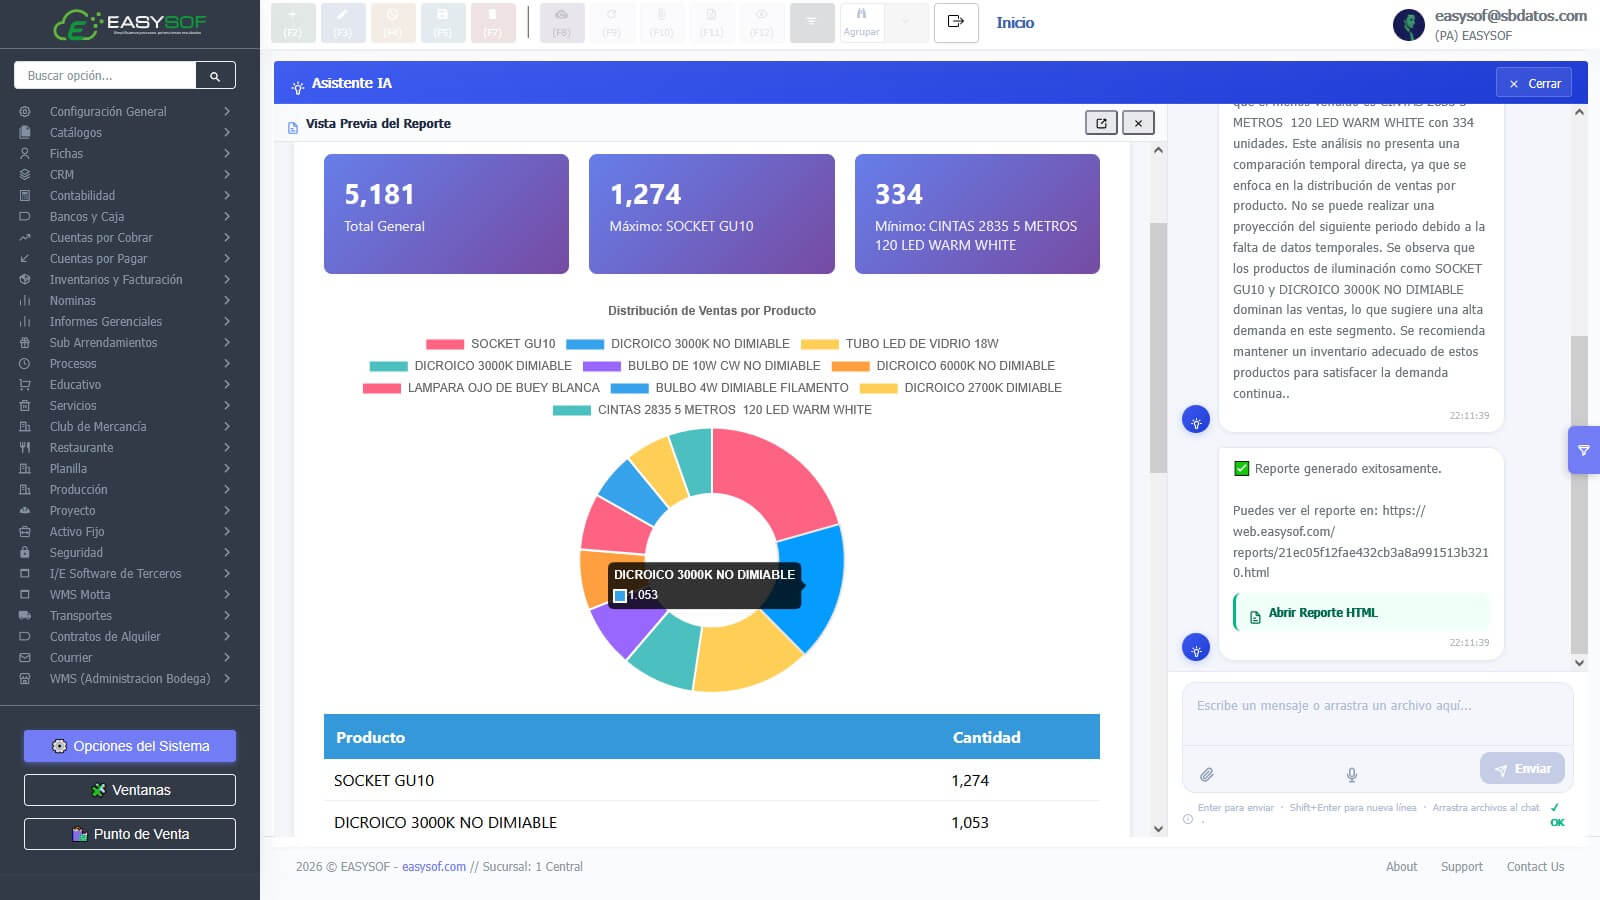Toggle SOCKET GU10 legend series
The height and width of the screenshot is (900, 1600).
click(491, 344)
